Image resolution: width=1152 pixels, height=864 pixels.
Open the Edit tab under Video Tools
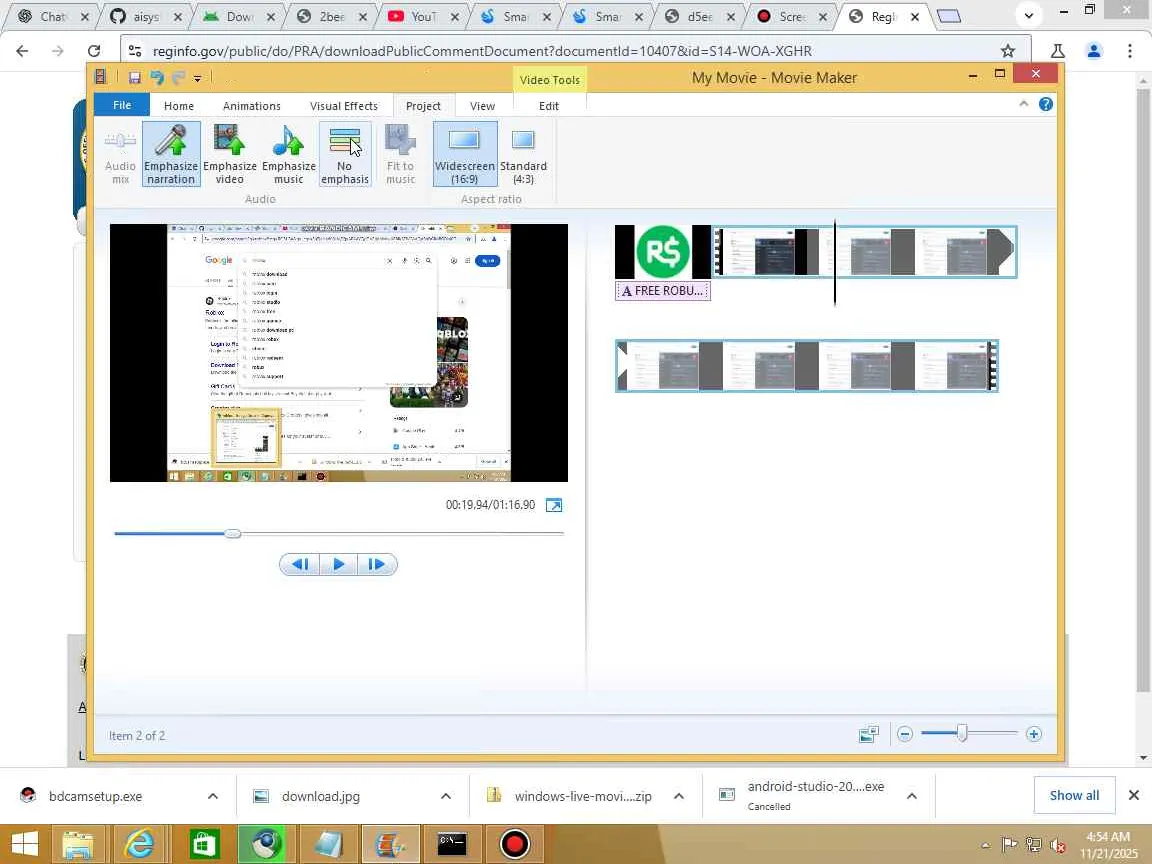point(549,106)
